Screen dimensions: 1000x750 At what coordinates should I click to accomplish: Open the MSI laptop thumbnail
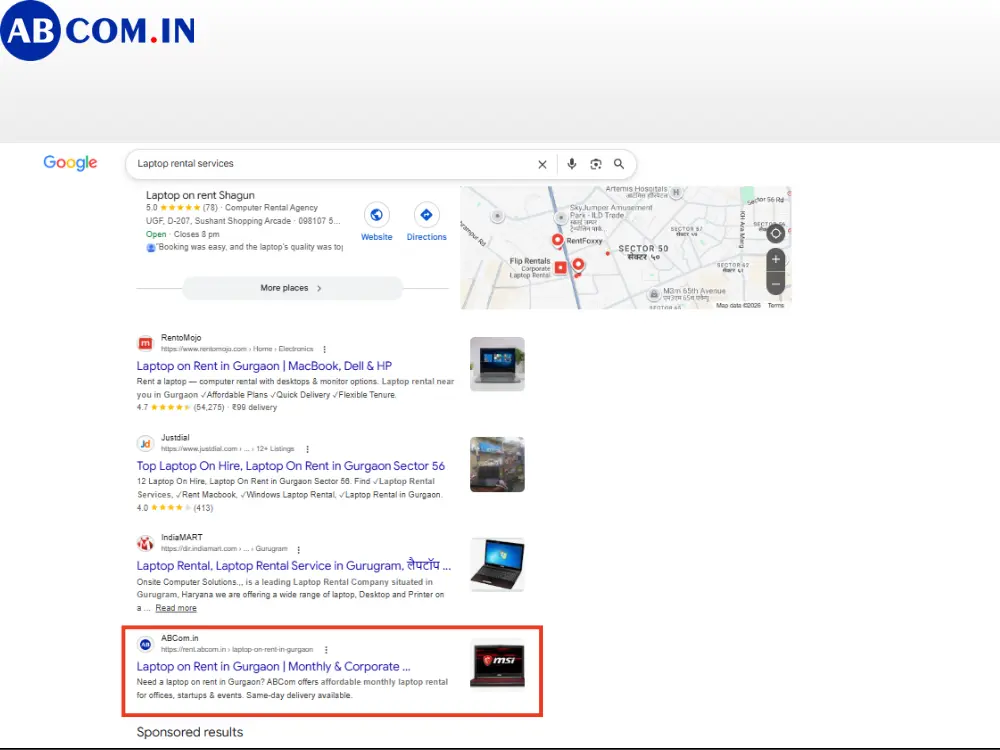point(497,665)
